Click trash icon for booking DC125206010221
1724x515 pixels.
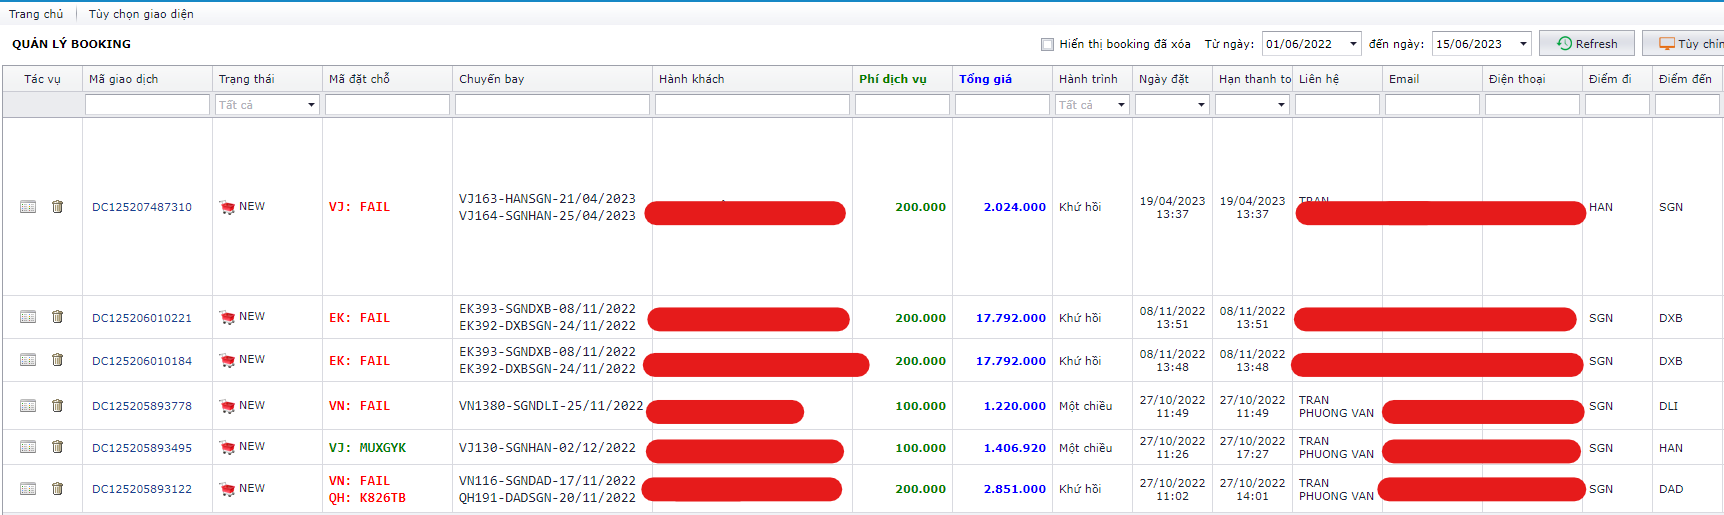pyautogui.click(x=57, y=317)
